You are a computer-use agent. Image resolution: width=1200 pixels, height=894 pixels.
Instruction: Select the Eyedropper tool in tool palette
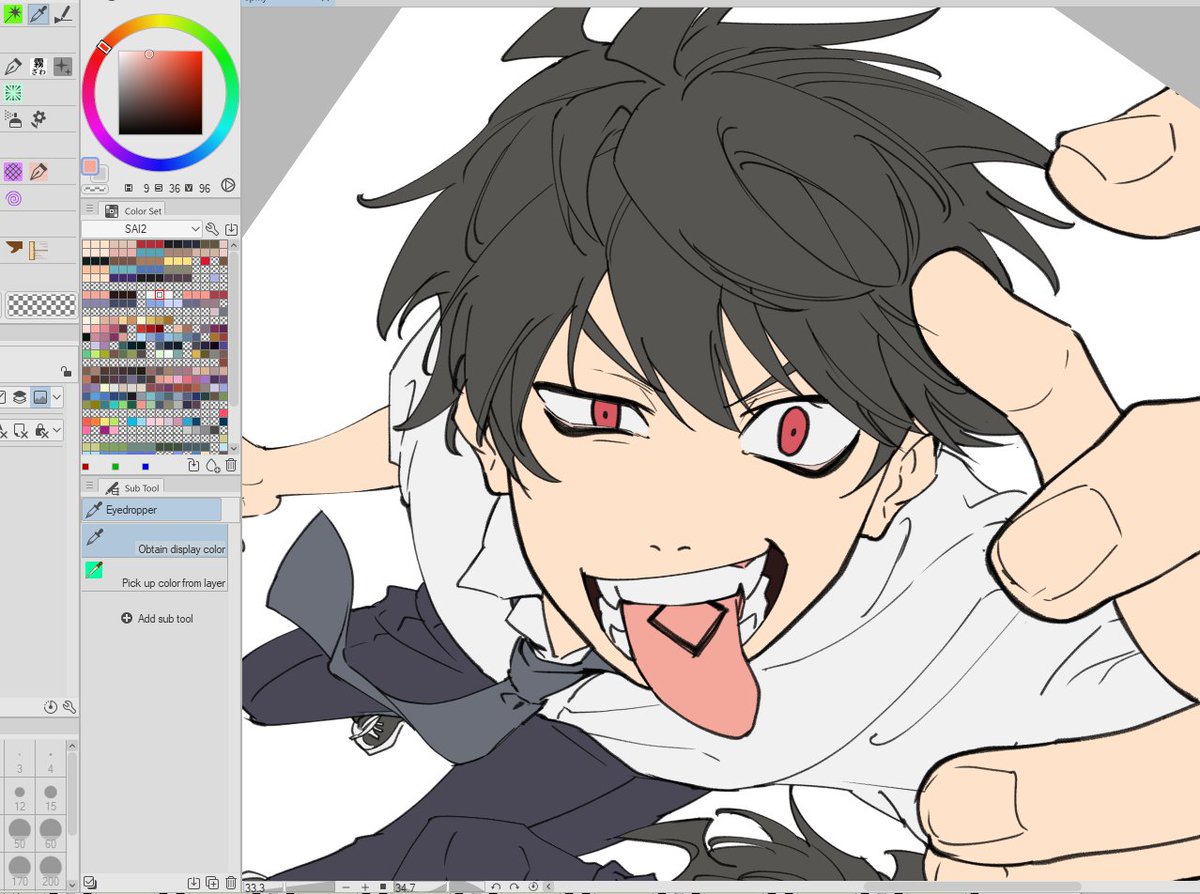(x=39, y=14)
